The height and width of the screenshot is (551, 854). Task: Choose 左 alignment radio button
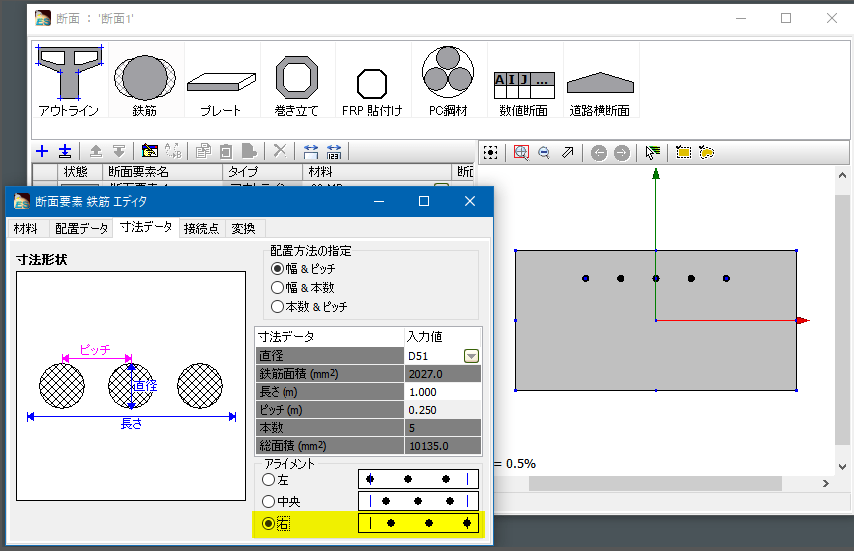pos(269,480)
